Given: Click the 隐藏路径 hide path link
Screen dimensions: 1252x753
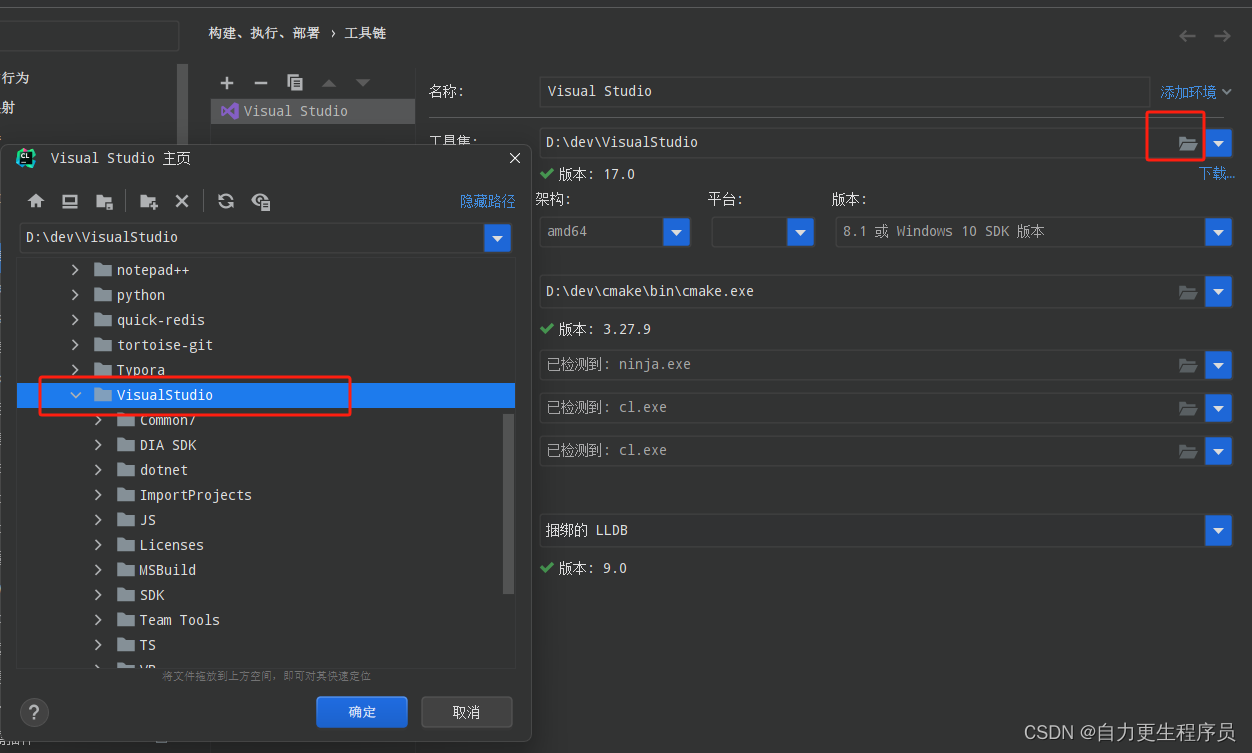Looking at the screenshot, I should (x=488, y=201).
